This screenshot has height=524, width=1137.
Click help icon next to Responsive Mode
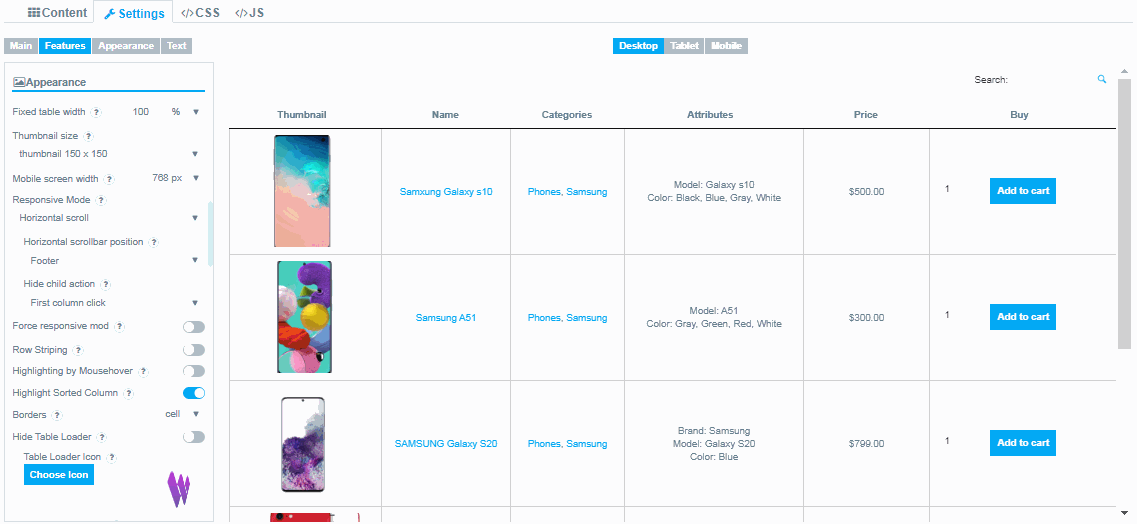coord(100,200)
